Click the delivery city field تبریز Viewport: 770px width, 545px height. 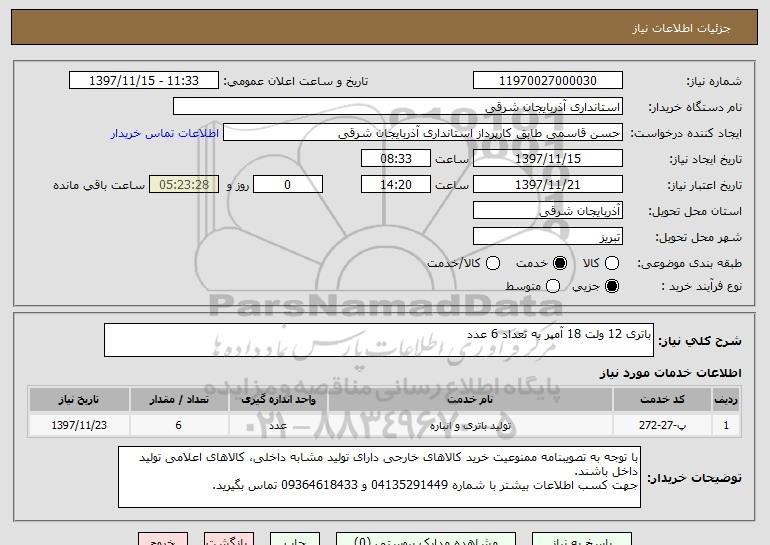548,237
